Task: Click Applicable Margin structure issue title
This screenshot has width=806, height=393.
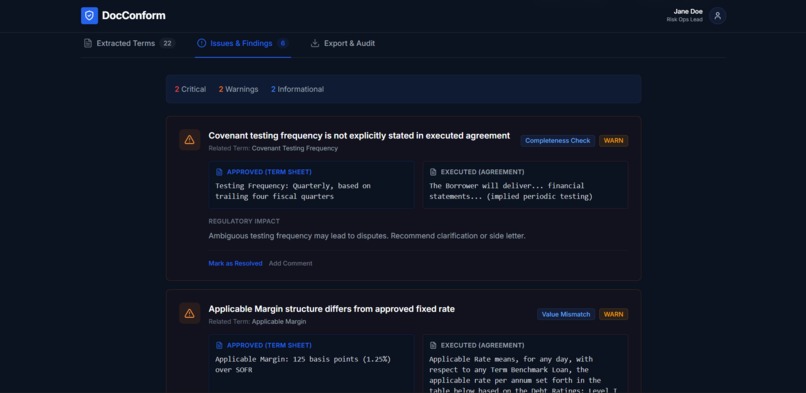Action: 332,309
